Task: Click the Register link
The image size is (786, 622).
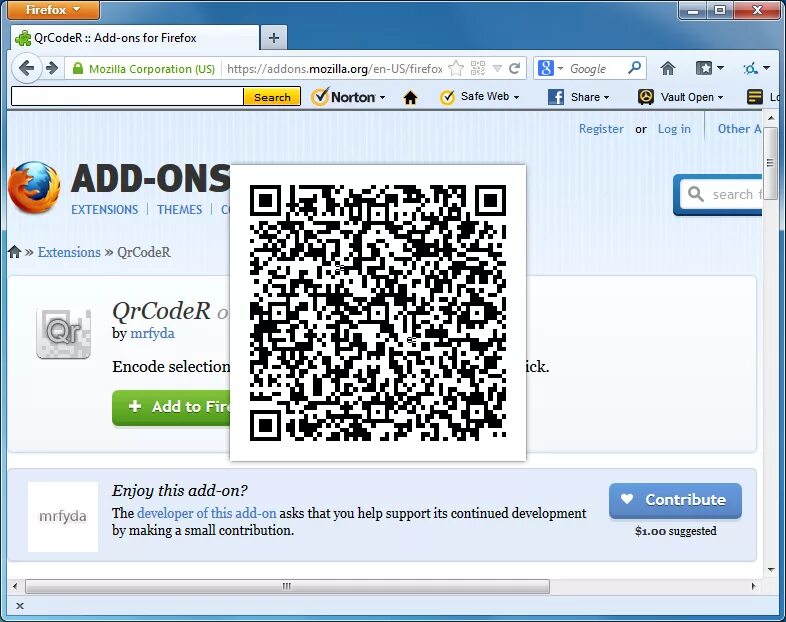Action: [x=601, y=129]
